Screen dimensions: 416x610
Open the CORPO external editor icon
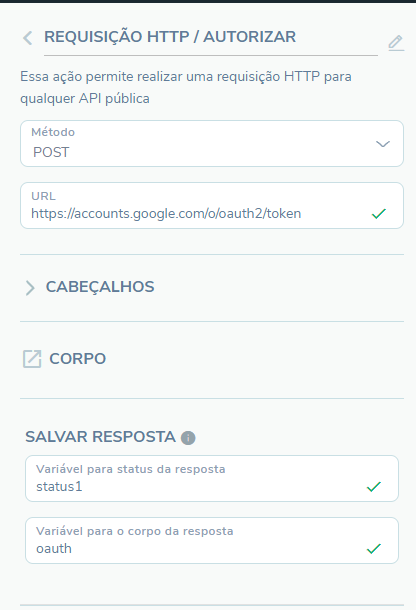point(32,359)
